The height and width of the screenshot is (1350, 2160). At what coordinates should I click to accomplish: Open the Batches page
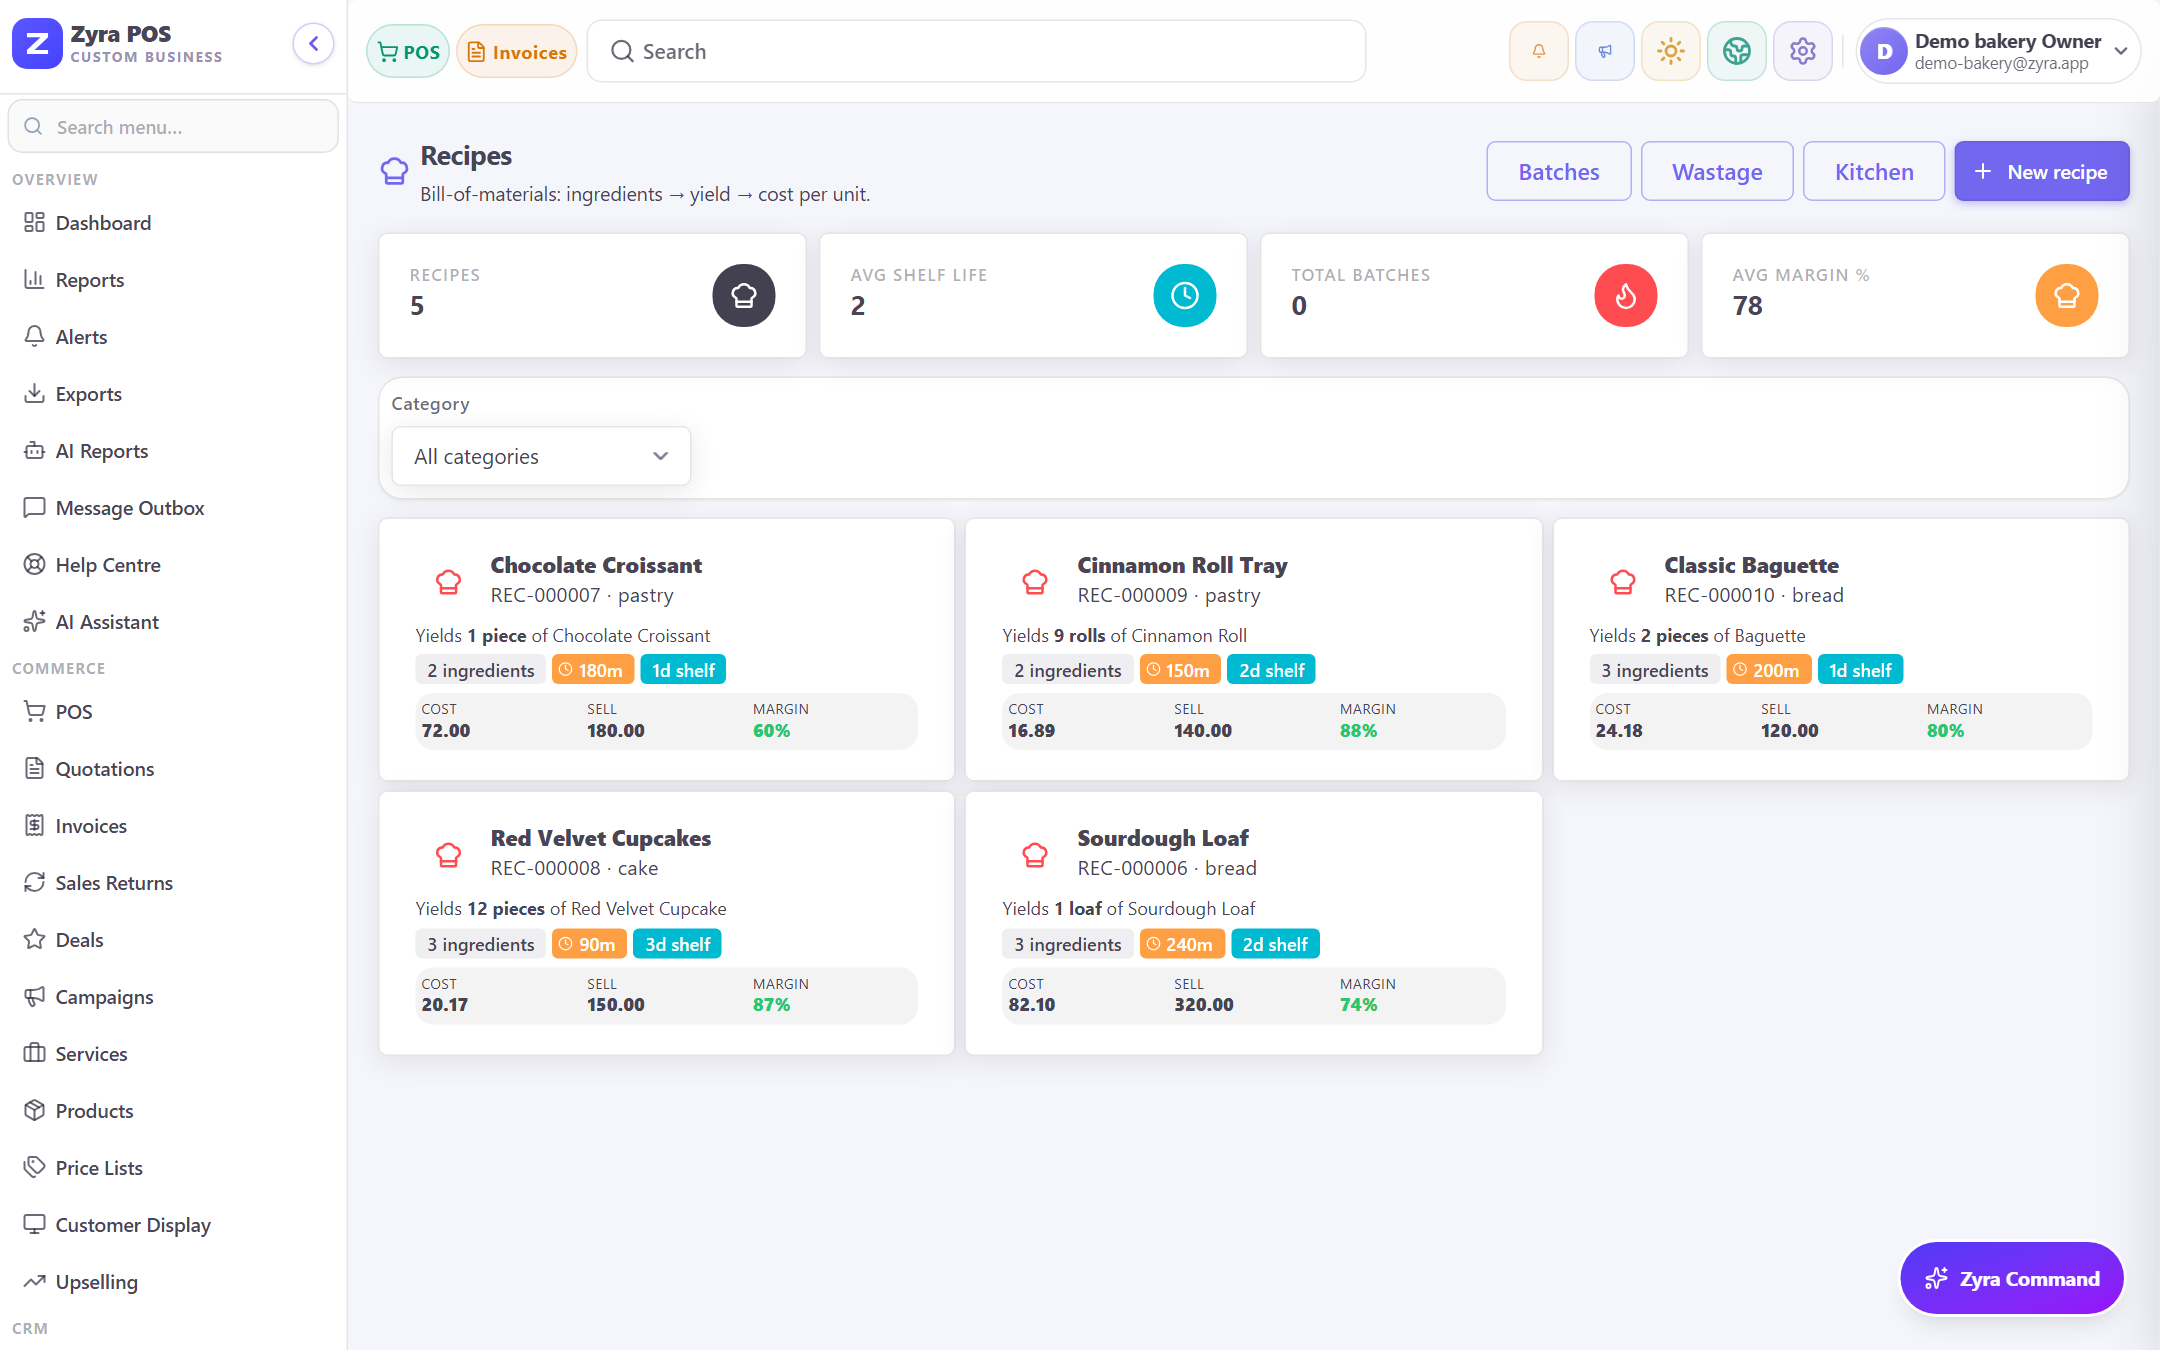(1558, 172)
